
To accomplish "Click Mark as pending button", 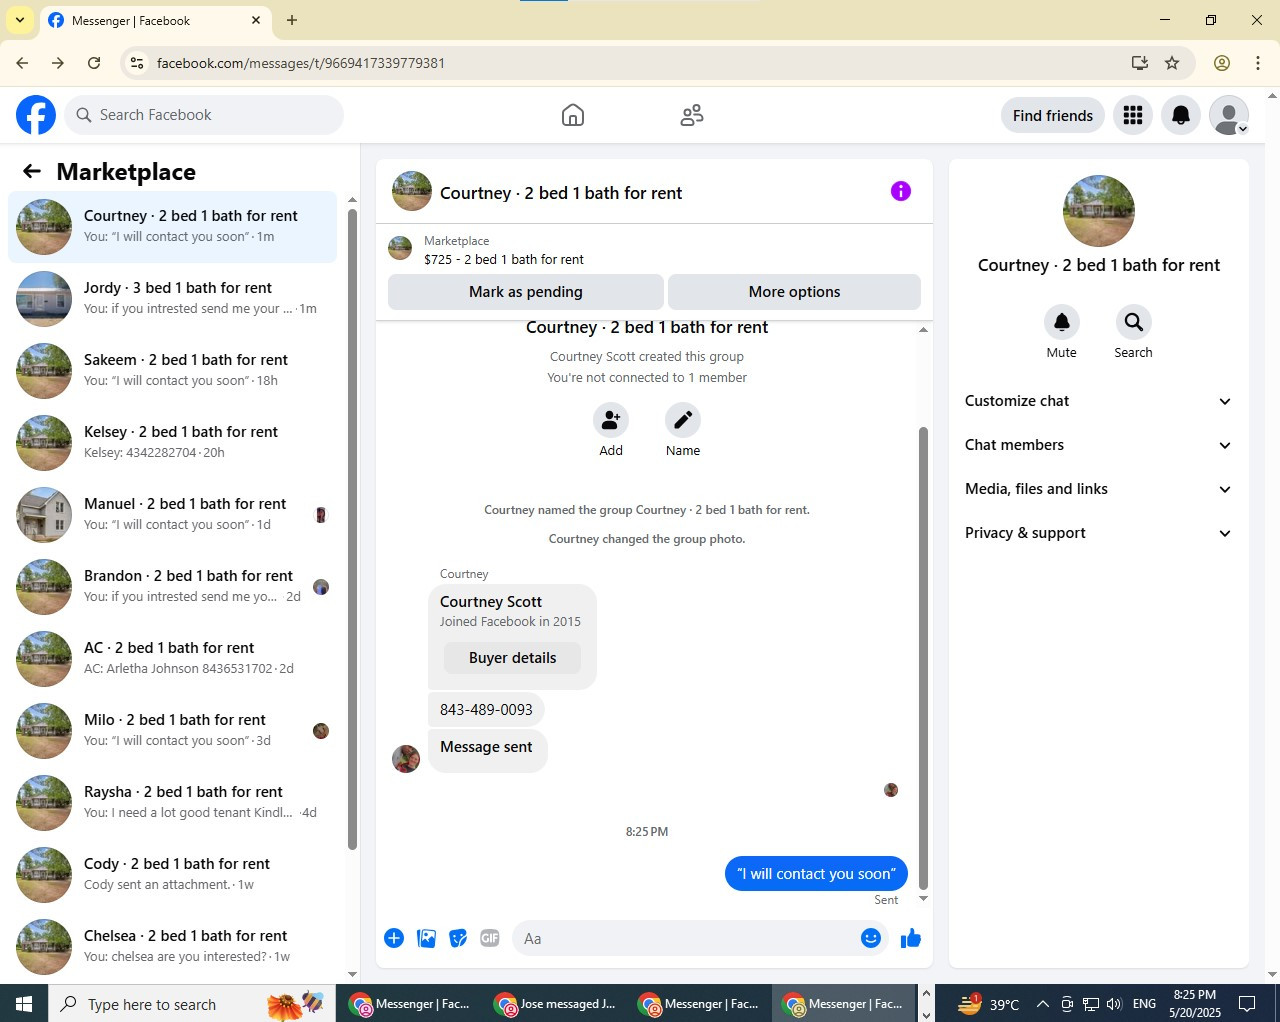I will click(526, 292).
